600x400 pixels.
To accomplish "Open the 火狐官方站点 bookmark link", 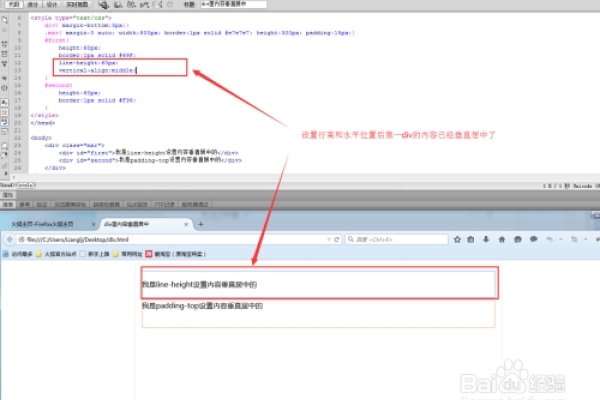I will (62, 255).
